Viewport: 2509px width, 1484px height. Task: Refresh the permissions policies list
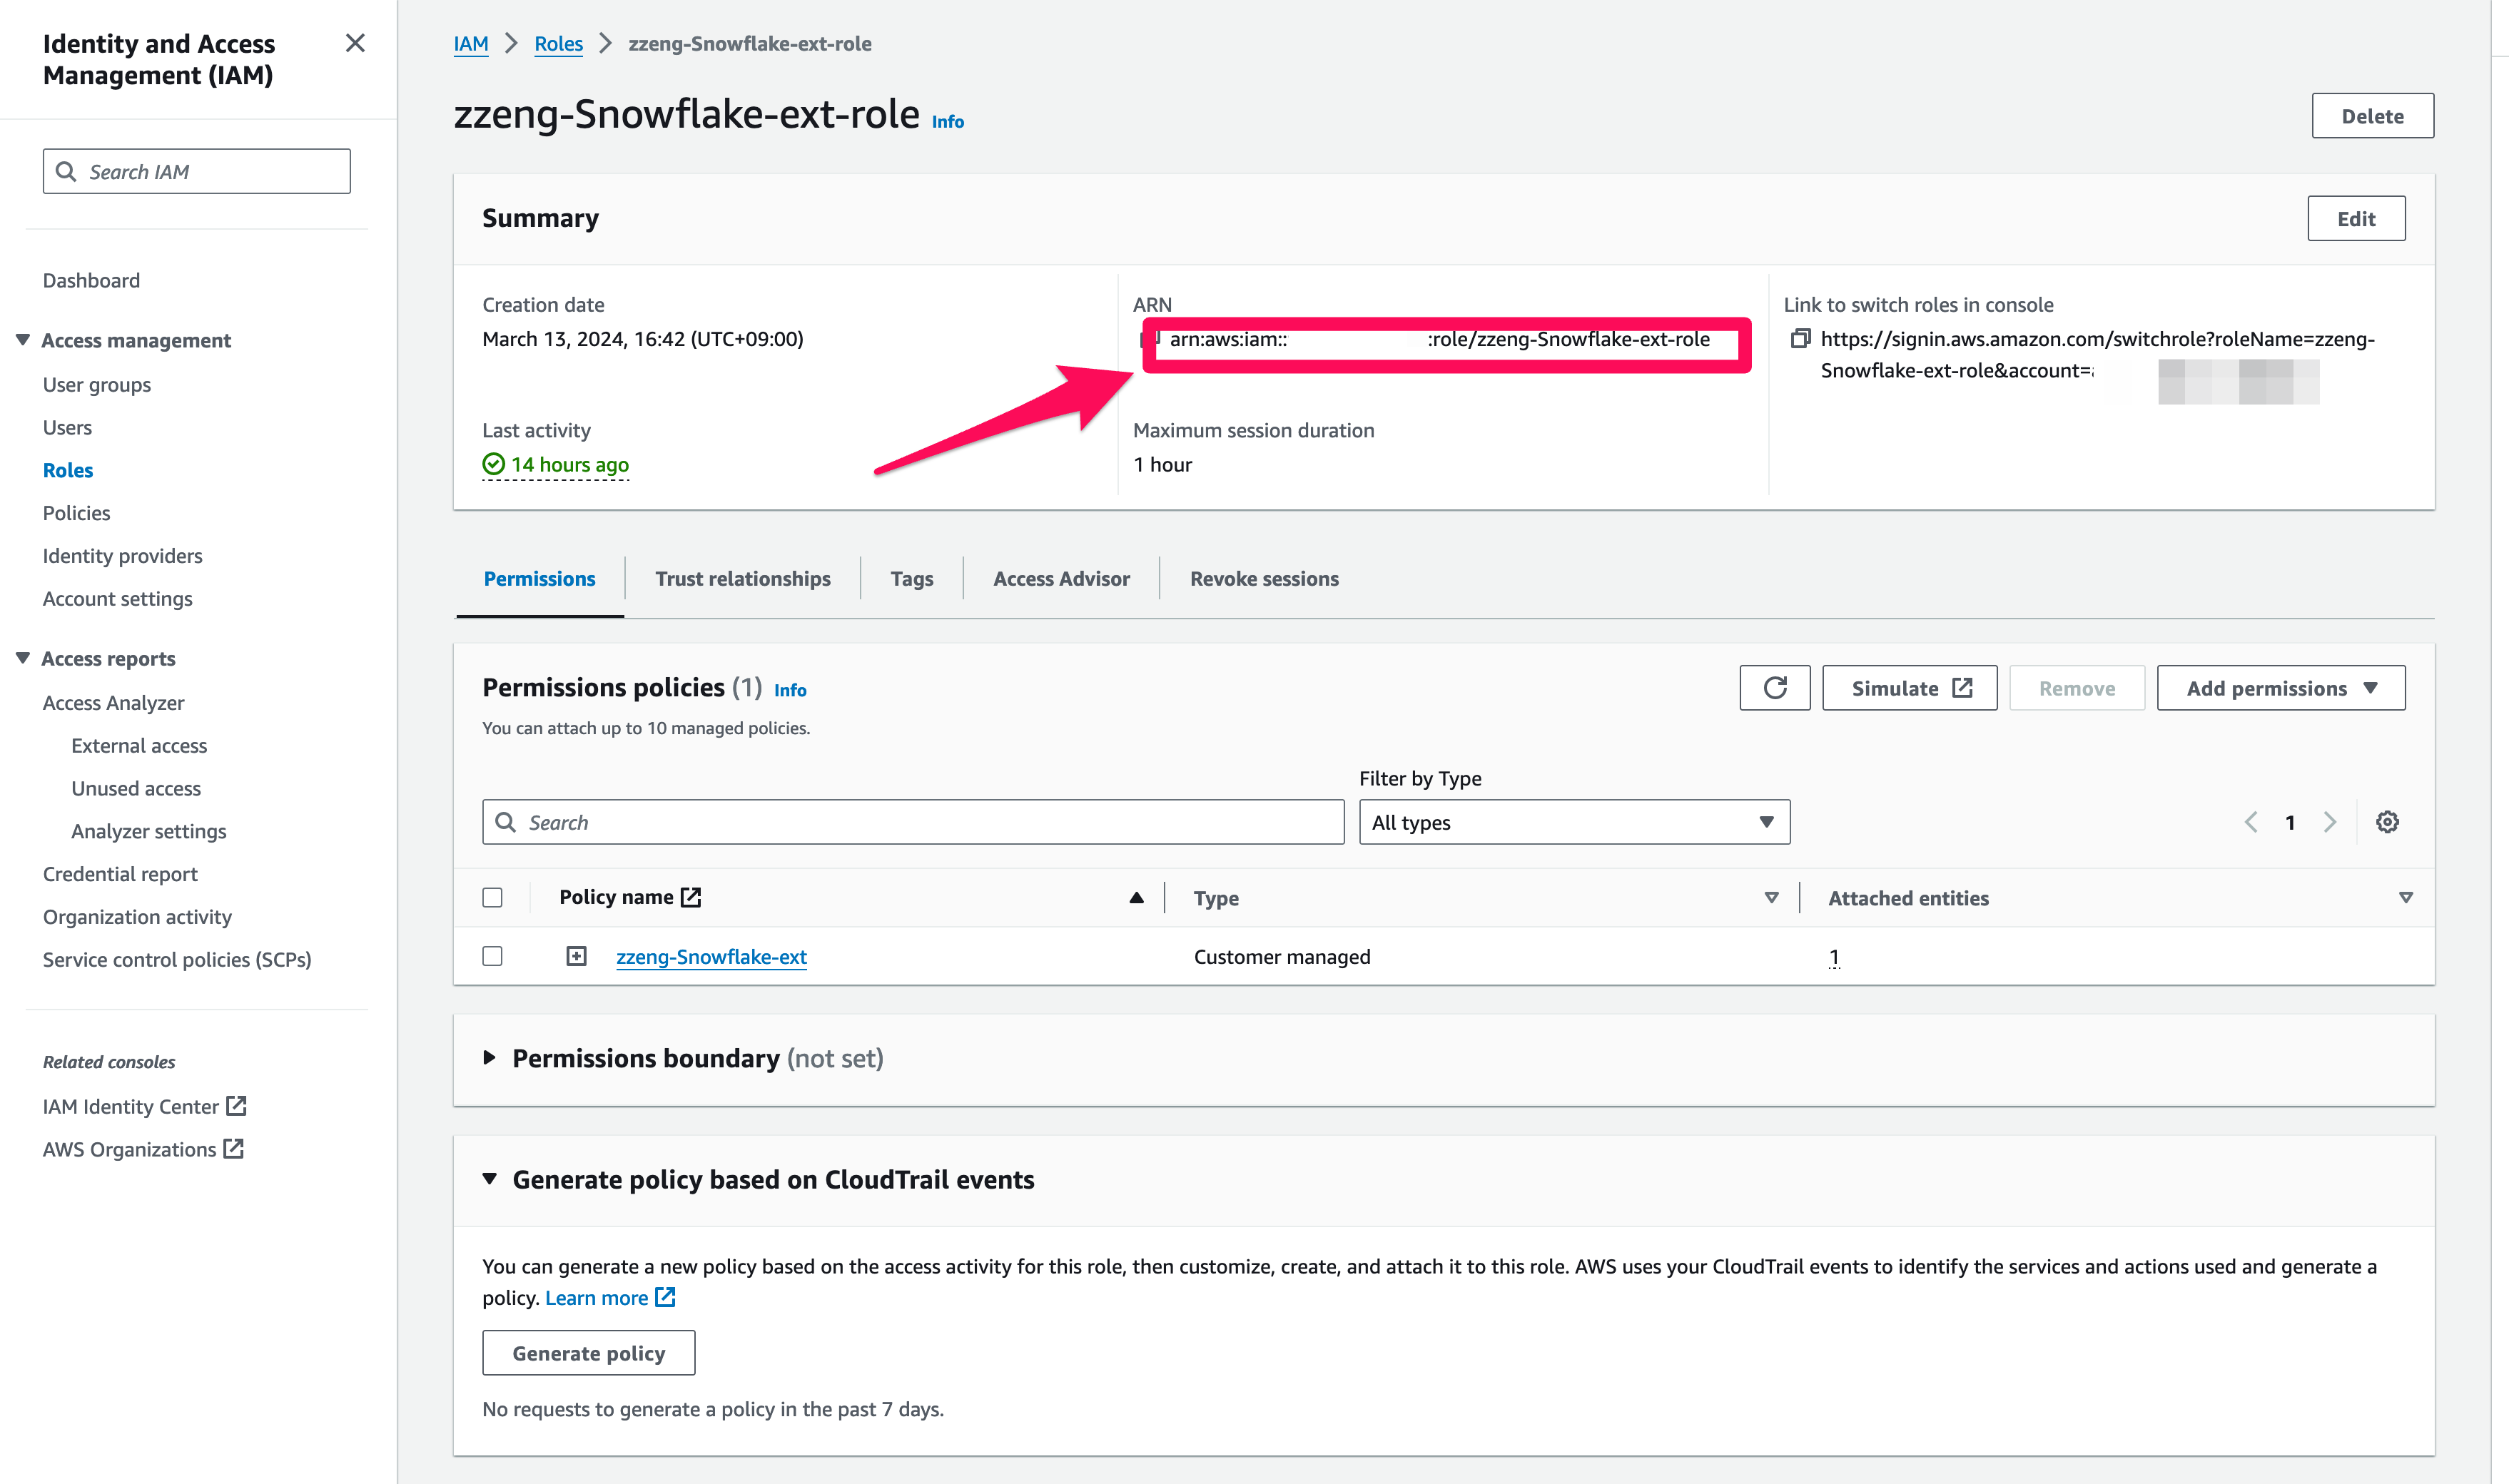point(1774,687)
